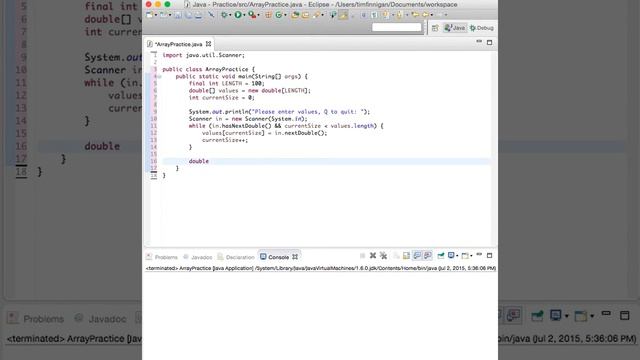Click the Open Task toolbar icon
Image resolution: width=640 pixels, height=360 pixels.
(305, 15)
